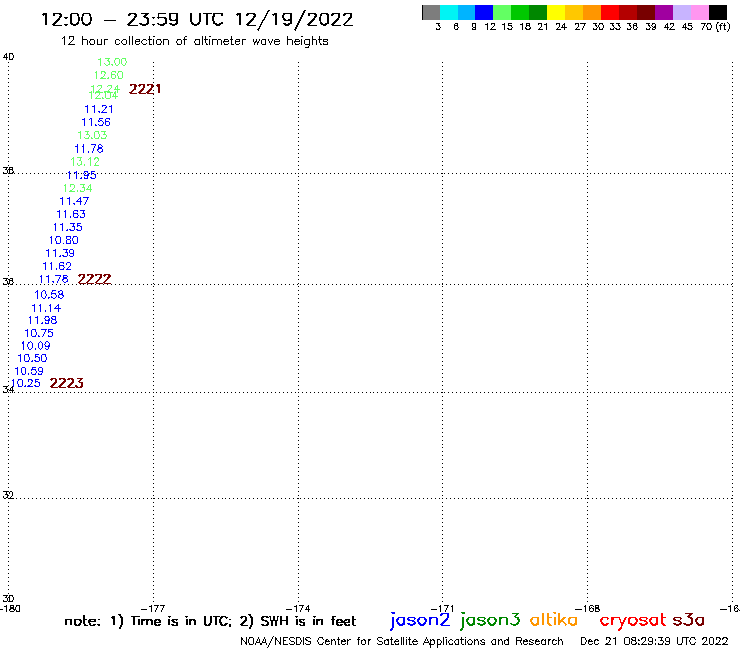This screenshot has height=650, width=740.
Task: Click the purple swatch in the legend bar
Action: pyautogui.click(x=664, y=12)
